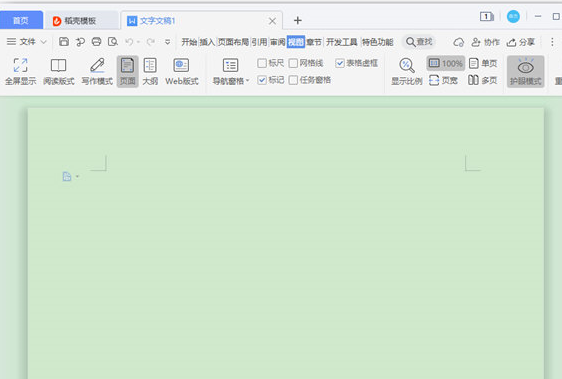Image resolution: width=562 pixels, height=379 pixels.
Task: Add a new tab with plus button
Action: (x=297, y=20)
